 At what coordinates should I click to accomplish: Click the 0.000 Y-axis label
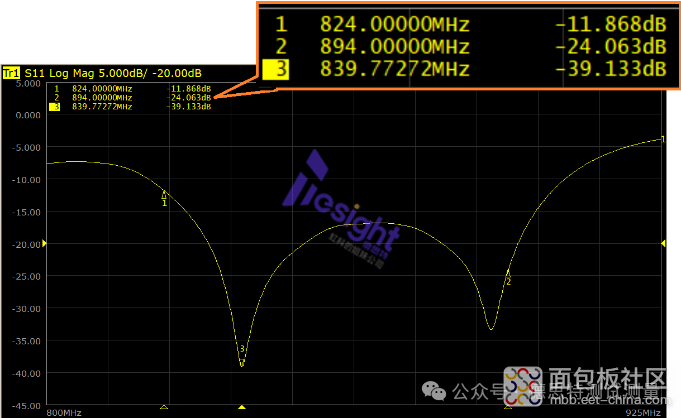pyautogui.click(x=28, y=115)
